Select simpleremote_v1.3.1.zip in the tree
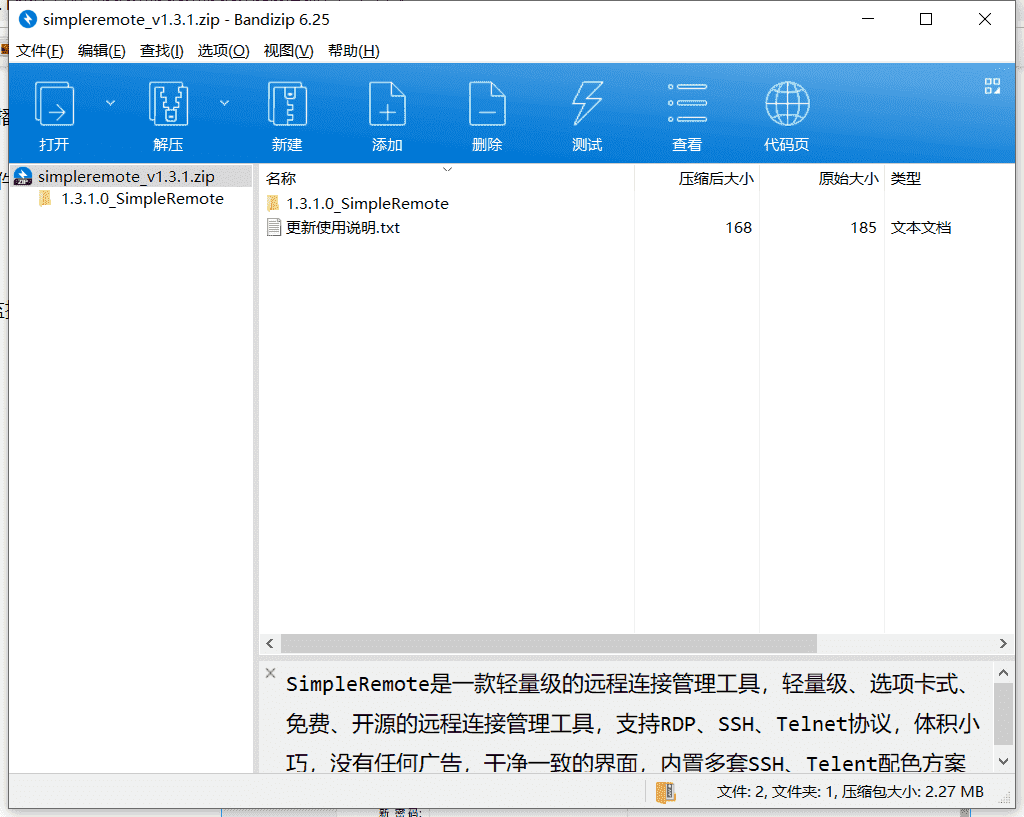Viewport: 1024px width, 817px height. (126, 177)
